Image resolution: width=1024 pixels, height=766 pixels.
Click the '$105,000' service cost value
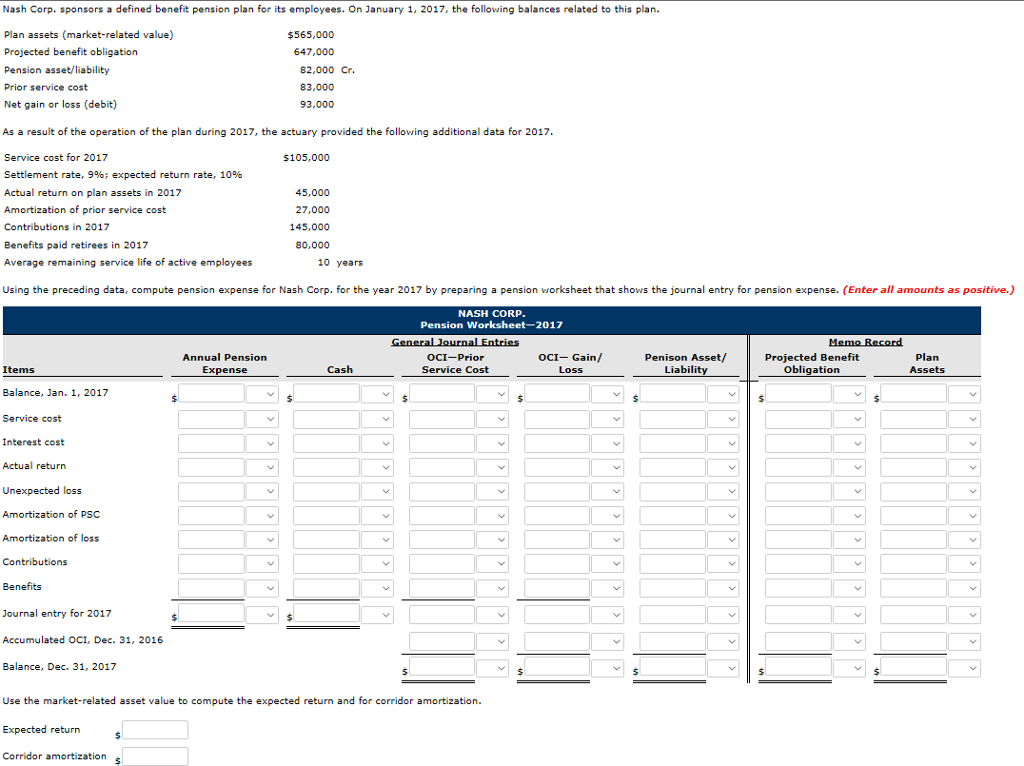click(x=306, y=157)
